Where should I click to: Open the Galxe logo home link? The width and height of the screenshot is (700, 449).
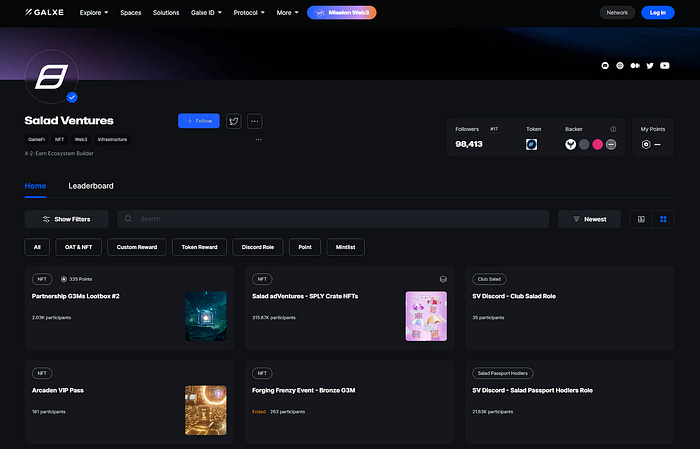[44, 12]
